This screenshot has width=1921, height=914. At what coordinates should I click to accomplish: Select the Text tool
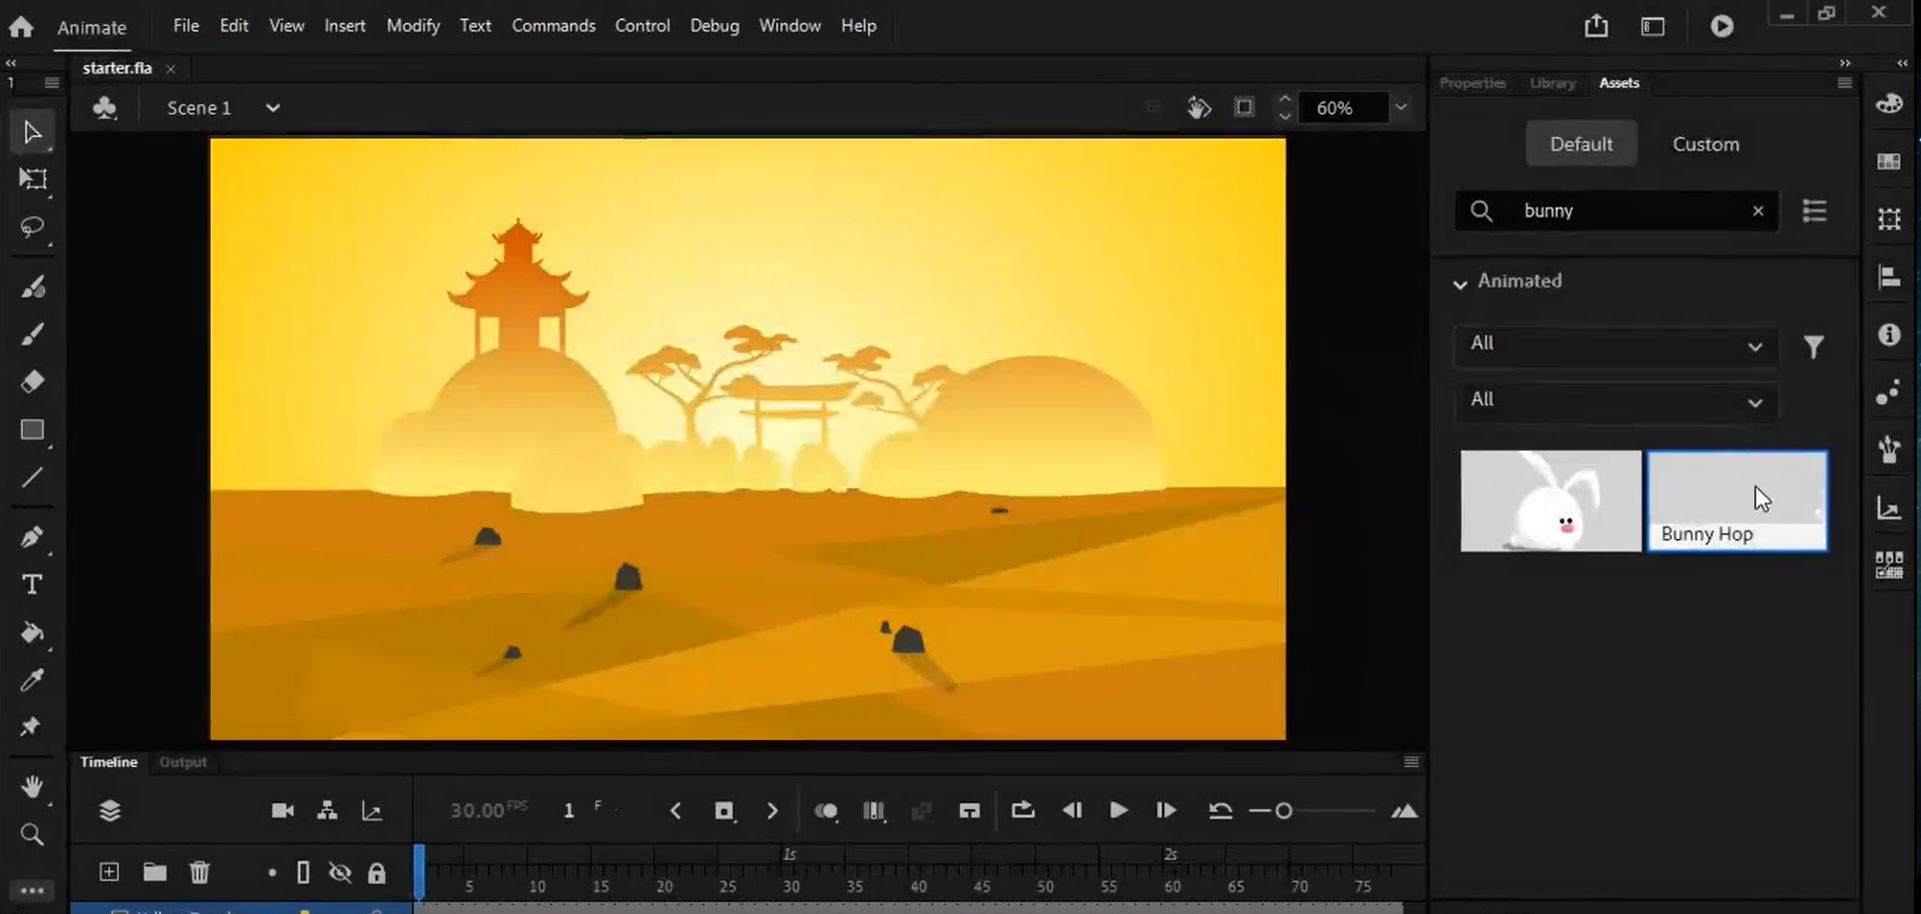[32, 584]
